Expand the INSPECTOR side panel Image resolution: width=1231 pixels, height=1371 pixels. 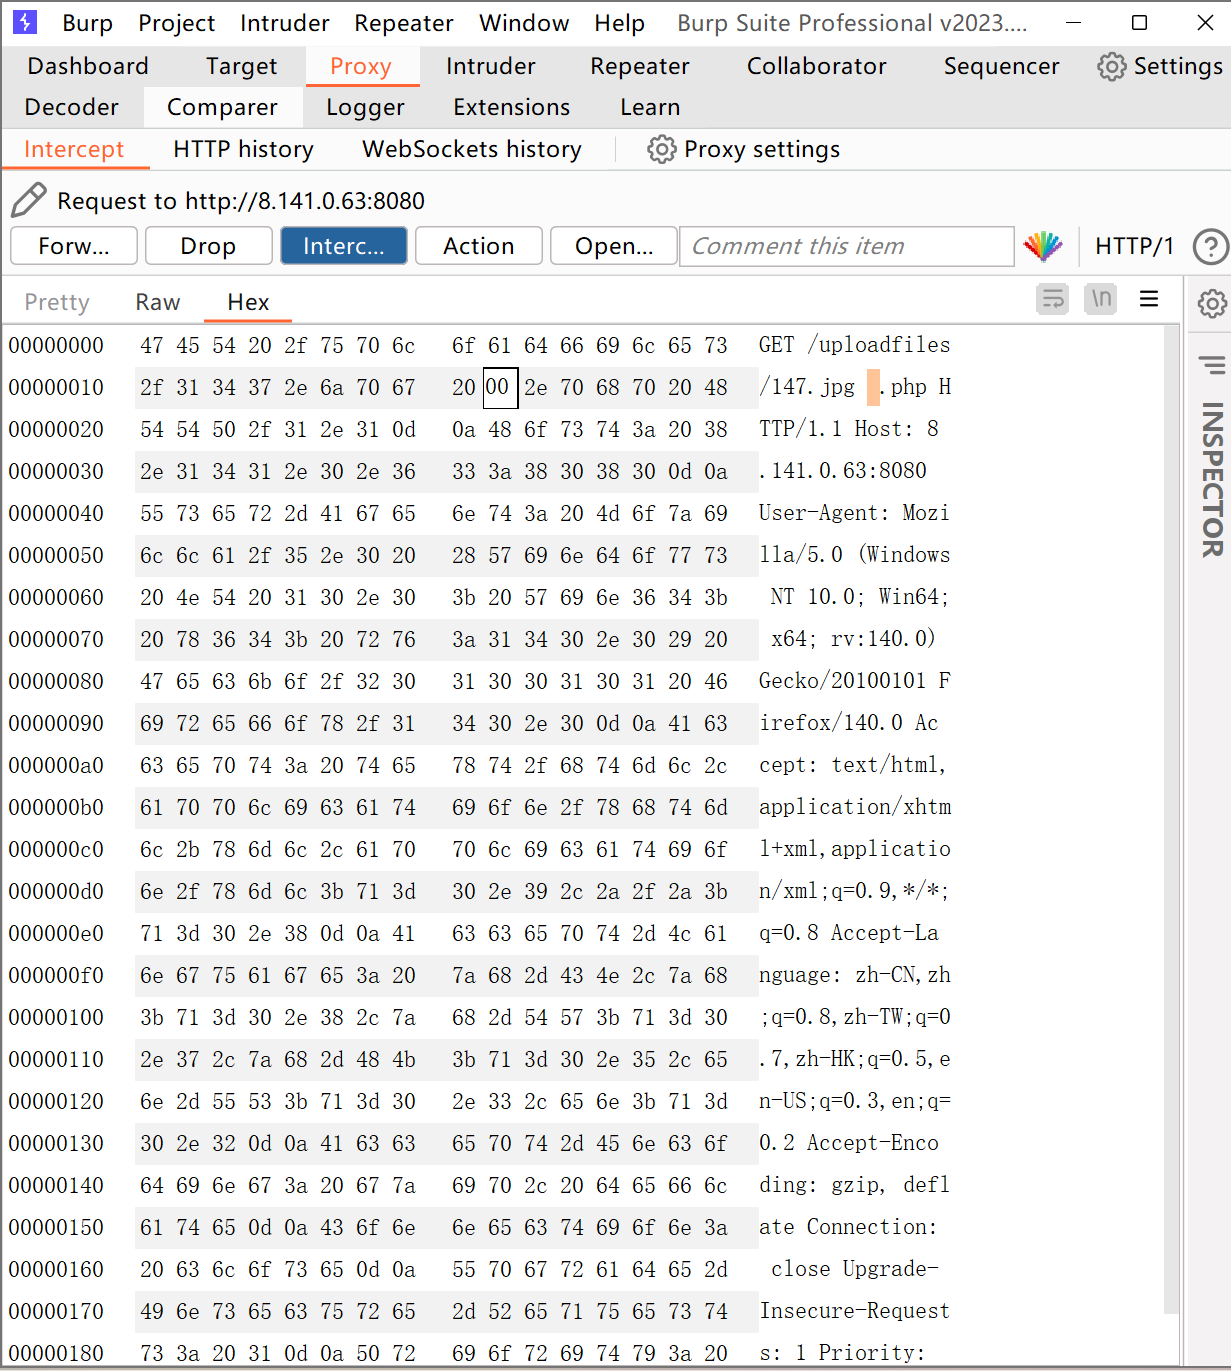pos(1212,479)
